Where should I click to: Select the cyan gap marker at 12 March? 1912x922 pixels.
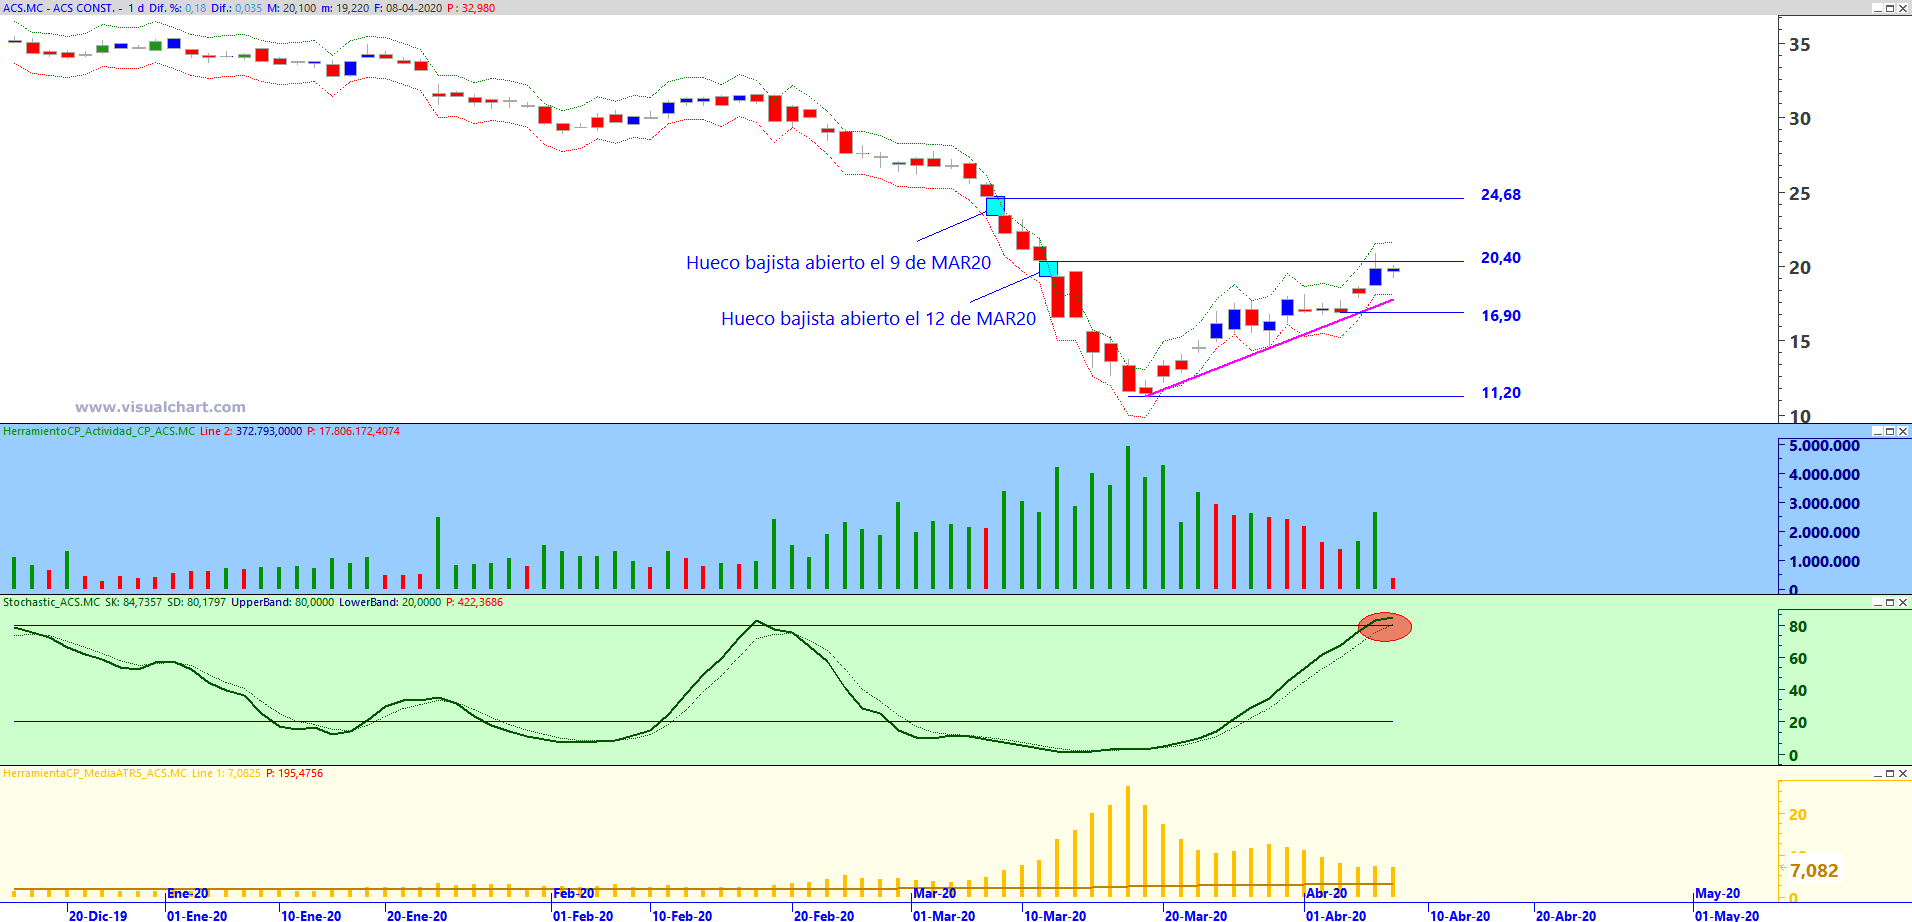tap(1048, 268)
